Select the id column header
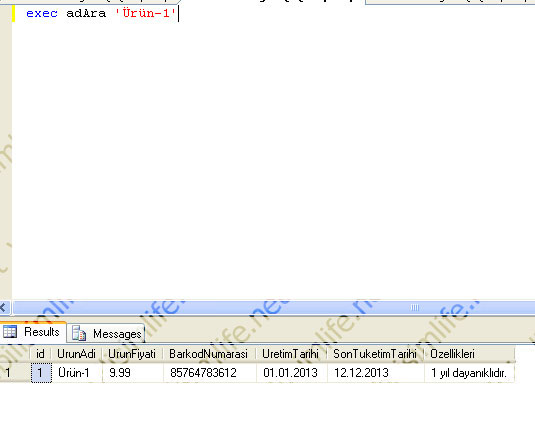 (41, 354)
